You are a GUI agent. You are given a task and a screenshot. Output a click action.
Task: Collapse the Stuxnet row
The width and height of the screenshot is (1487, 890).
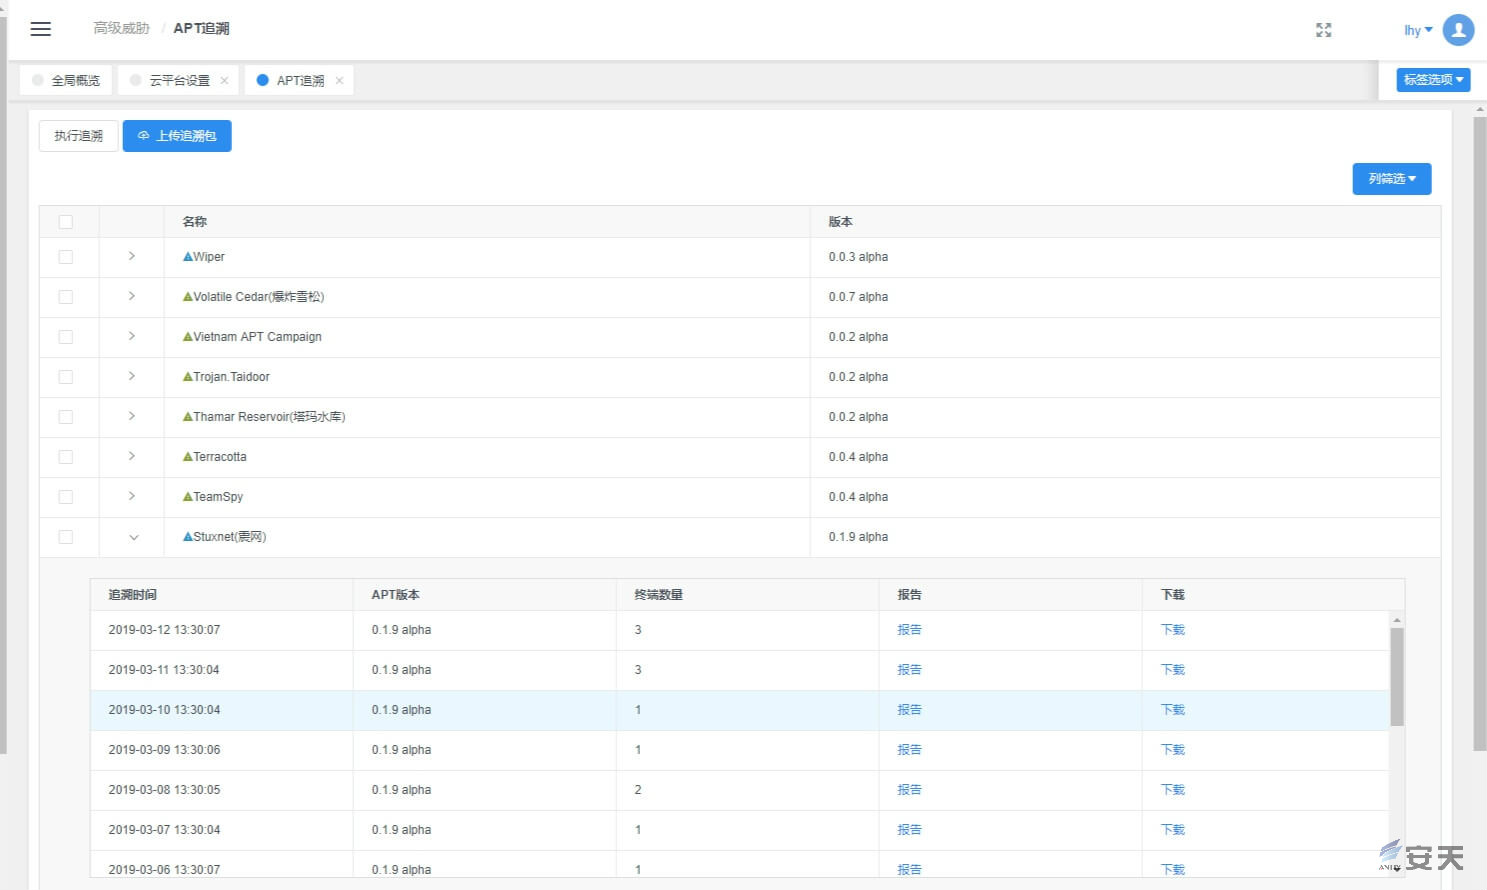(133, 538)
